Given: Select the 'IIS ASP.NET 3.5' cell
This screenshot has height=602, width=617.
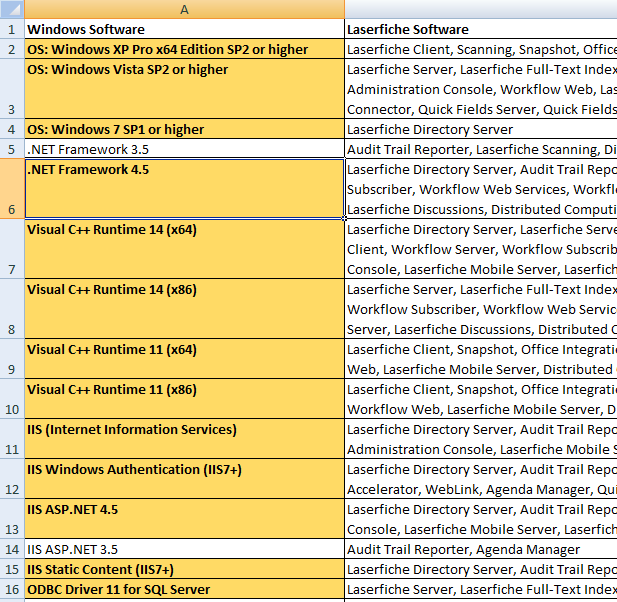Looking at the screenshot, I should click(185, 549).
